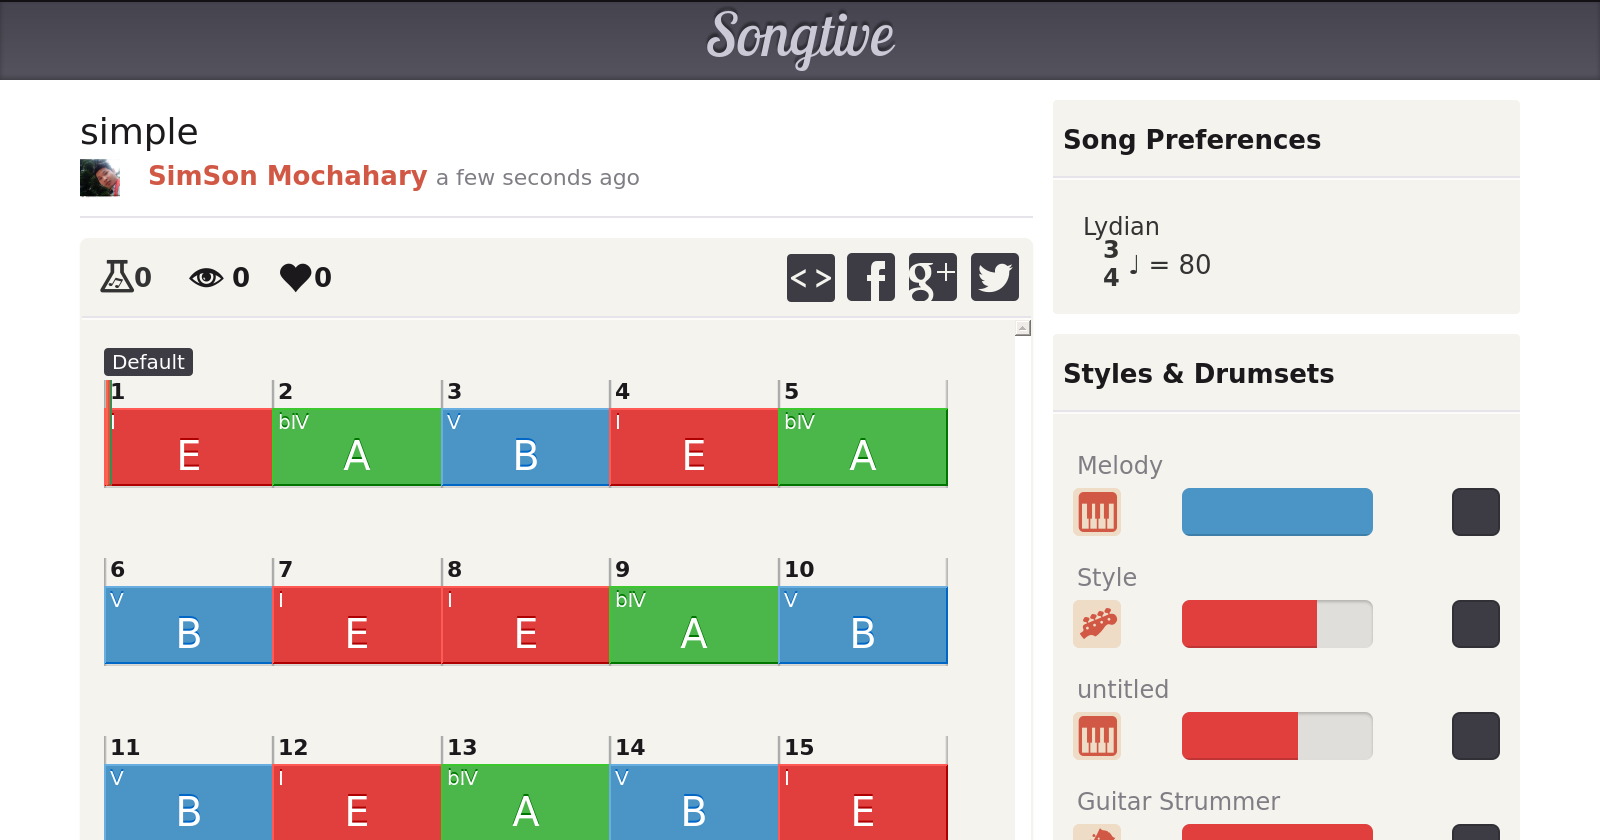This screenshot has width=1600, height=840.
Task: Click the untitled track piano icon
Action: 1097,736
